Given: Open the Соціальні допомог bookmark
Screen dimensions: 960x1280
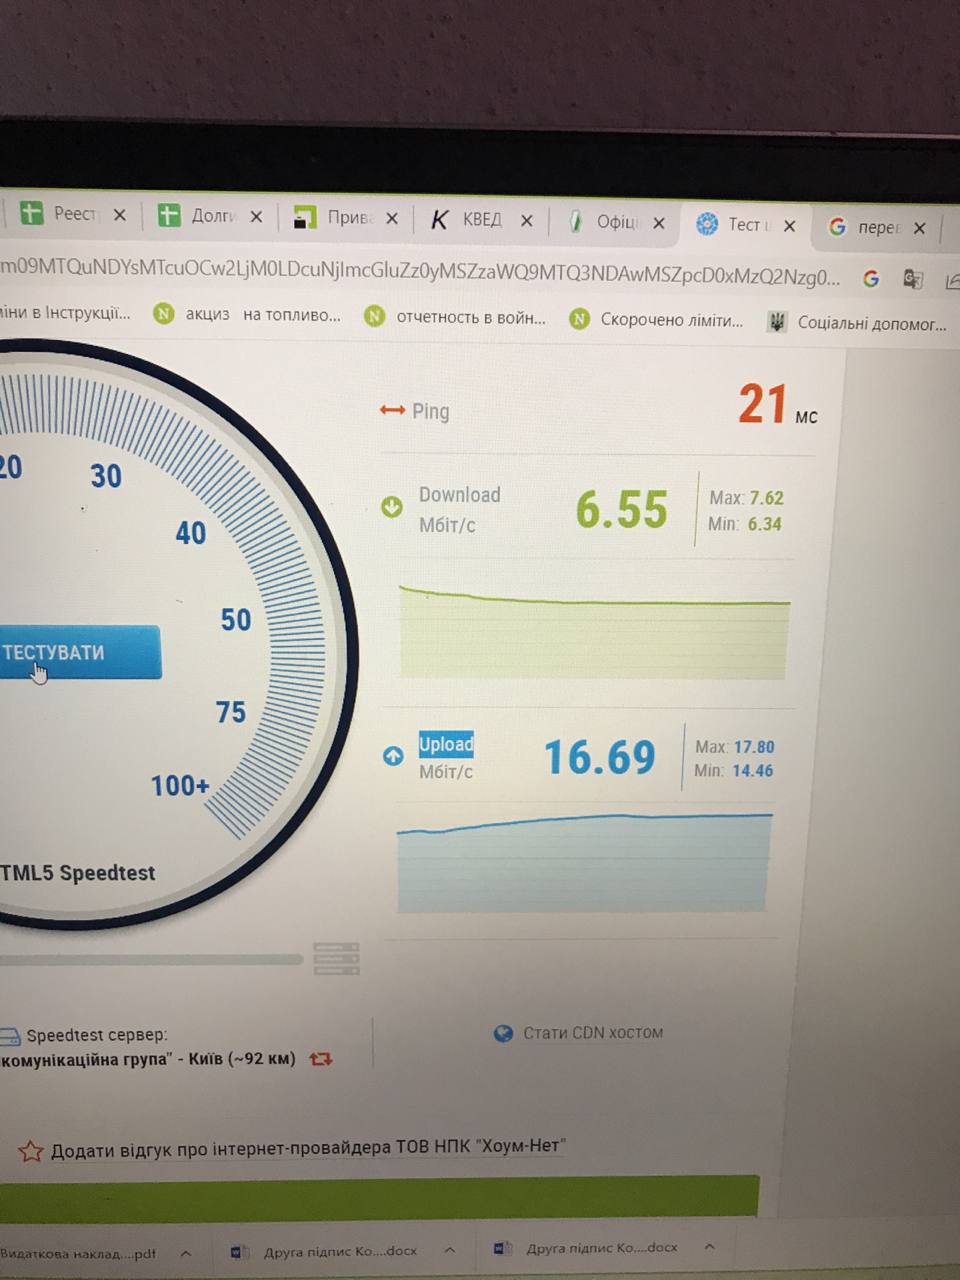Looking at the screenshot, I should pos(857,323).
